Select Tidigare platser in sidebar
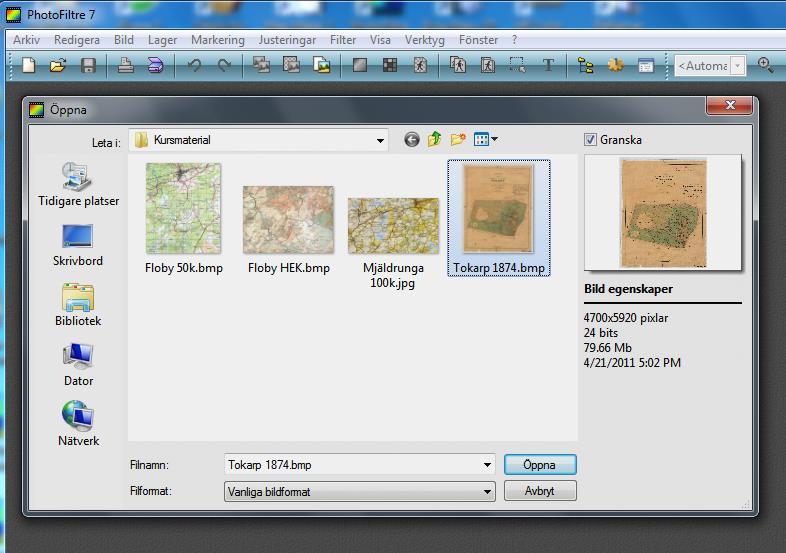Screen dimensions: 786x553 78,185
